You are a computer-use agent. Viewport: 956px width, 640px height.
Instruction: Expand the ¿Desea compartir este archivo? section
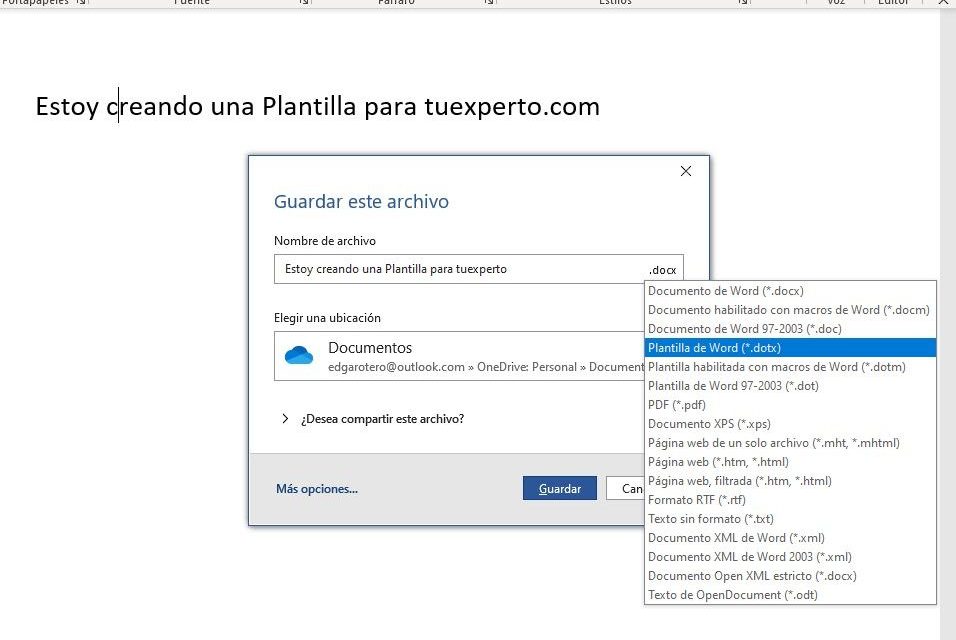[x=285, y=419]
